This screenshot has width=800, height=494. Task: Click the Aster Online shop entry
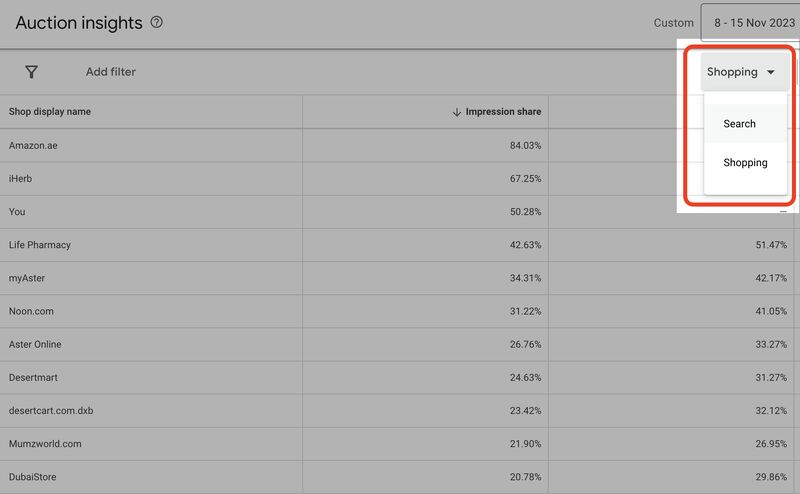pyautogui.click(x=35, y=344)
